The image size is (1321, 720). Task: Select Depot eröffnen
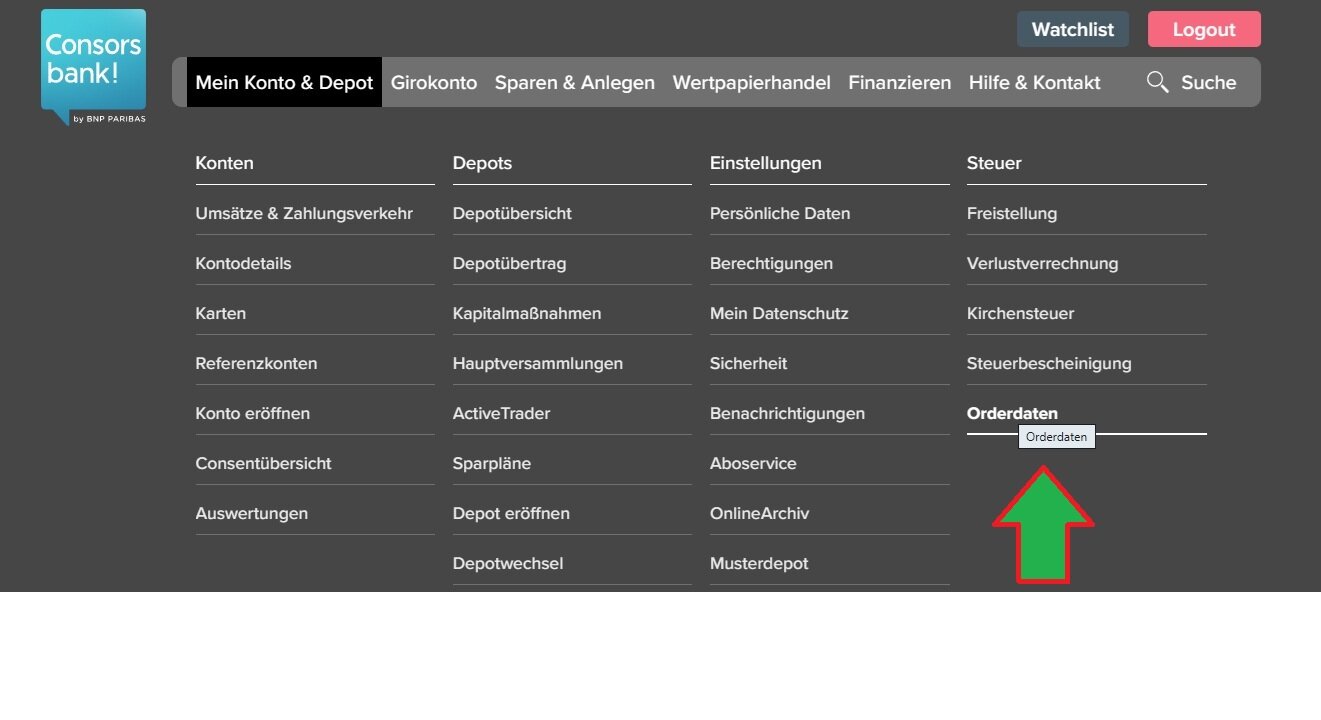[511, 513]
